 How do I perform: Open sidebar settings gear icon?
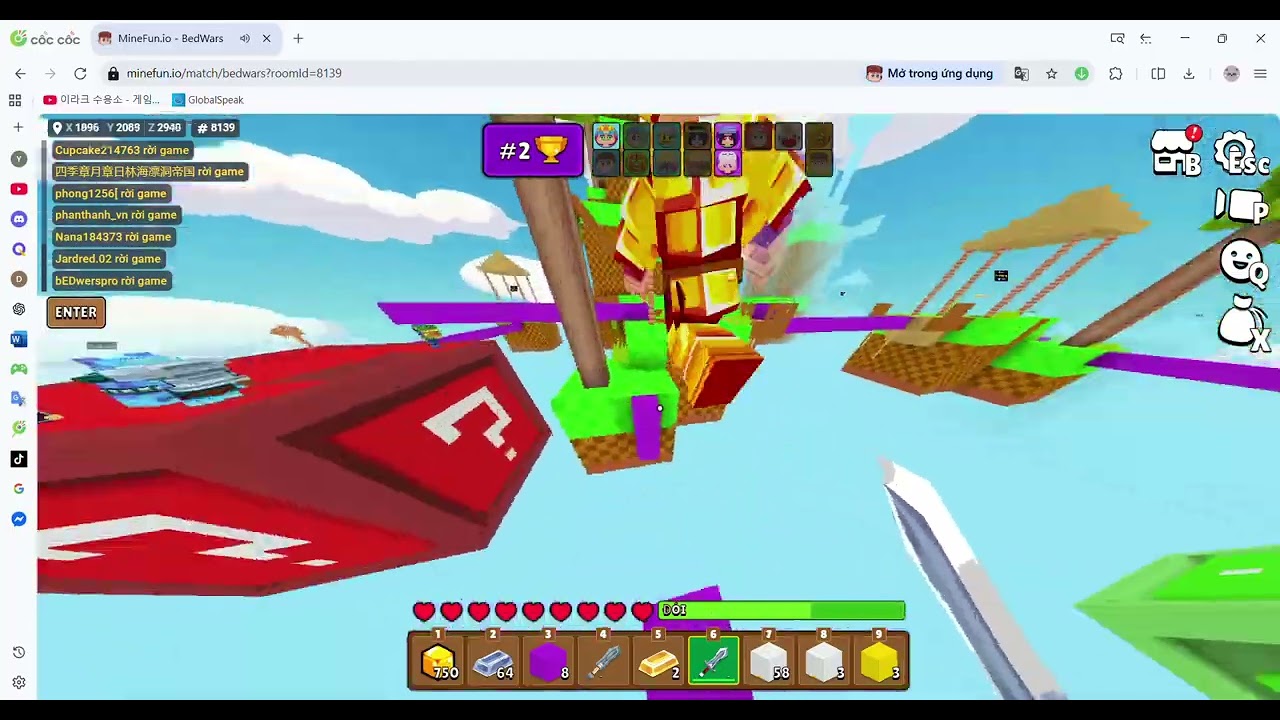coord(18,683)
